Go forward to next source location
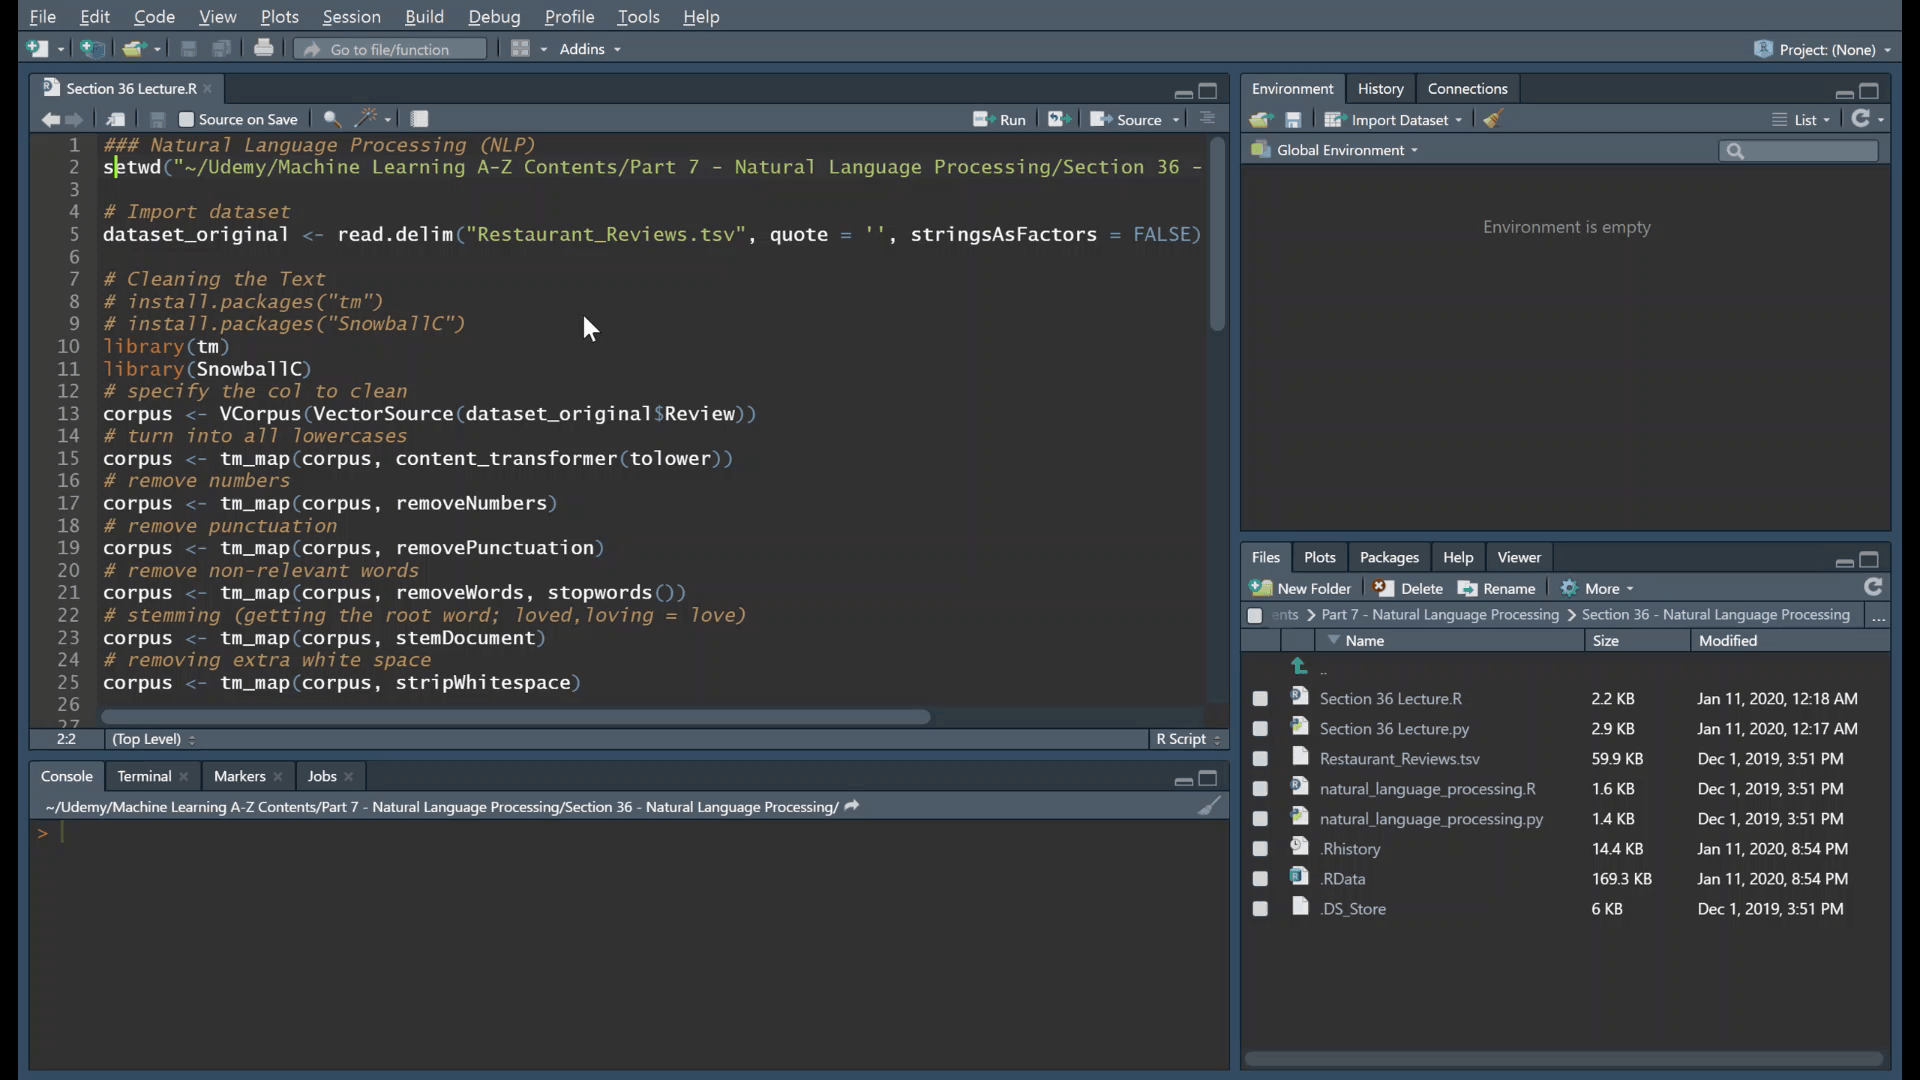Image resolution: width=1920 pixels, height=1080 pixels. 74,120
